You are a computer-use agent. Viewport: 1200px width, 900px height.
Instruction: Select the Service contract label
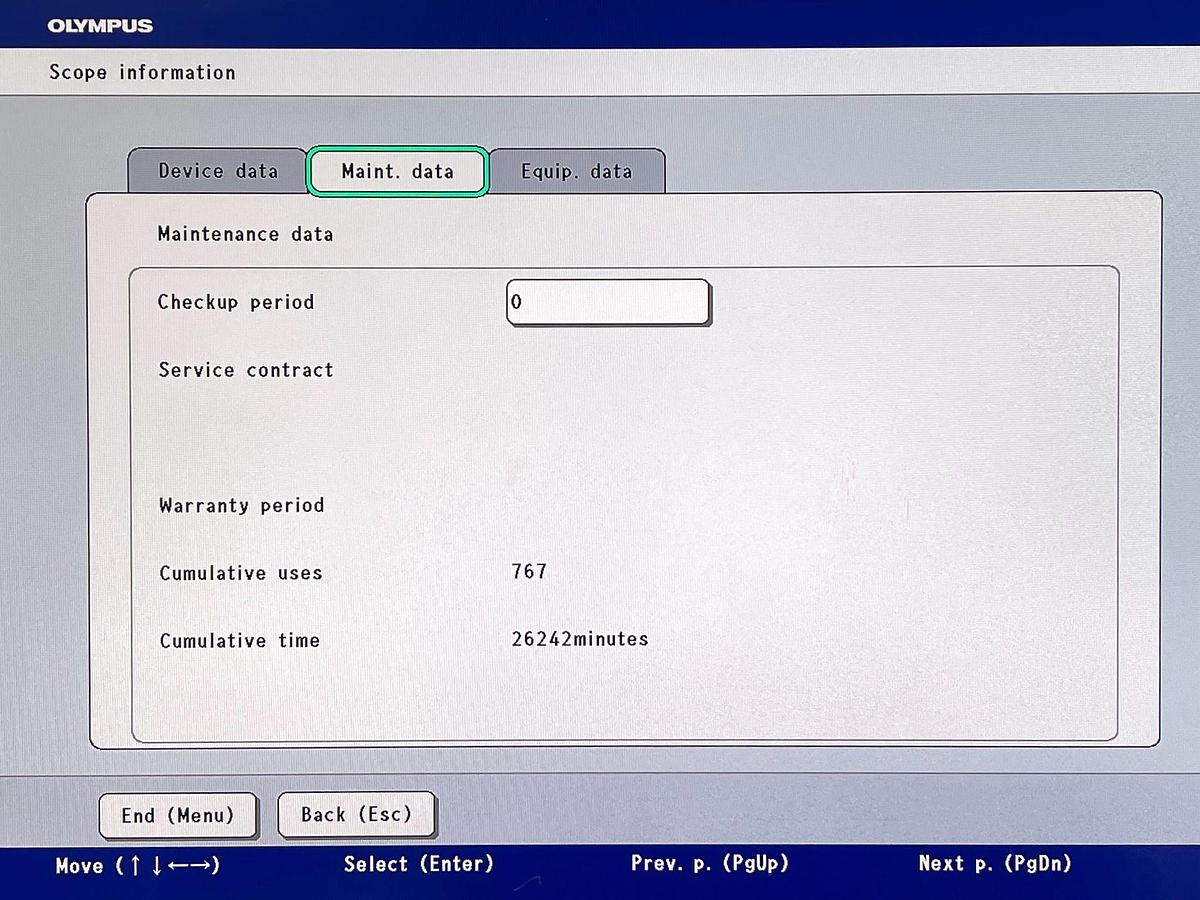coord(246,370)
